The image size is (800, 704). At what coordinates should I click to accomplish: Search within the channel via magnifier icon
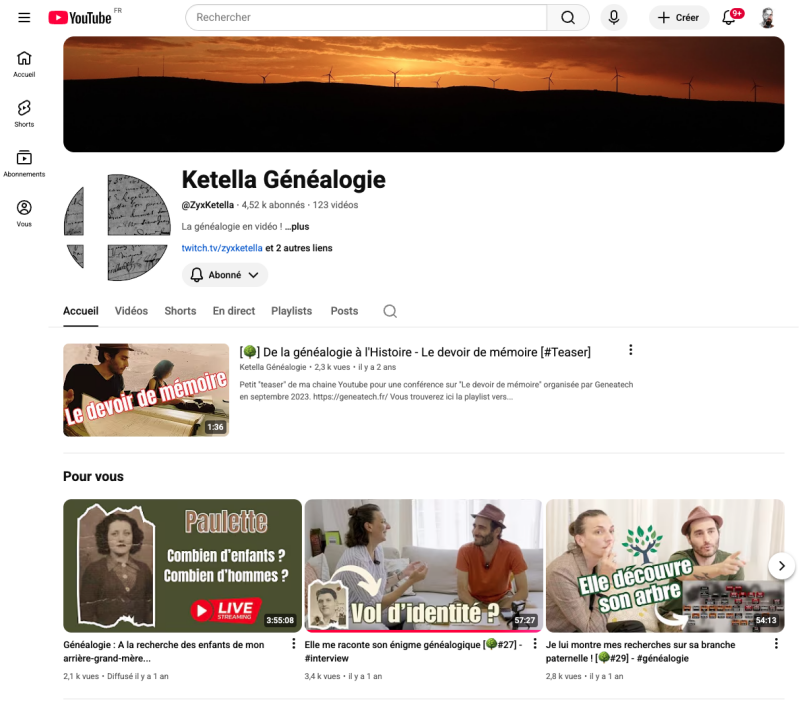pyautogui.click(x=390, y=311)
